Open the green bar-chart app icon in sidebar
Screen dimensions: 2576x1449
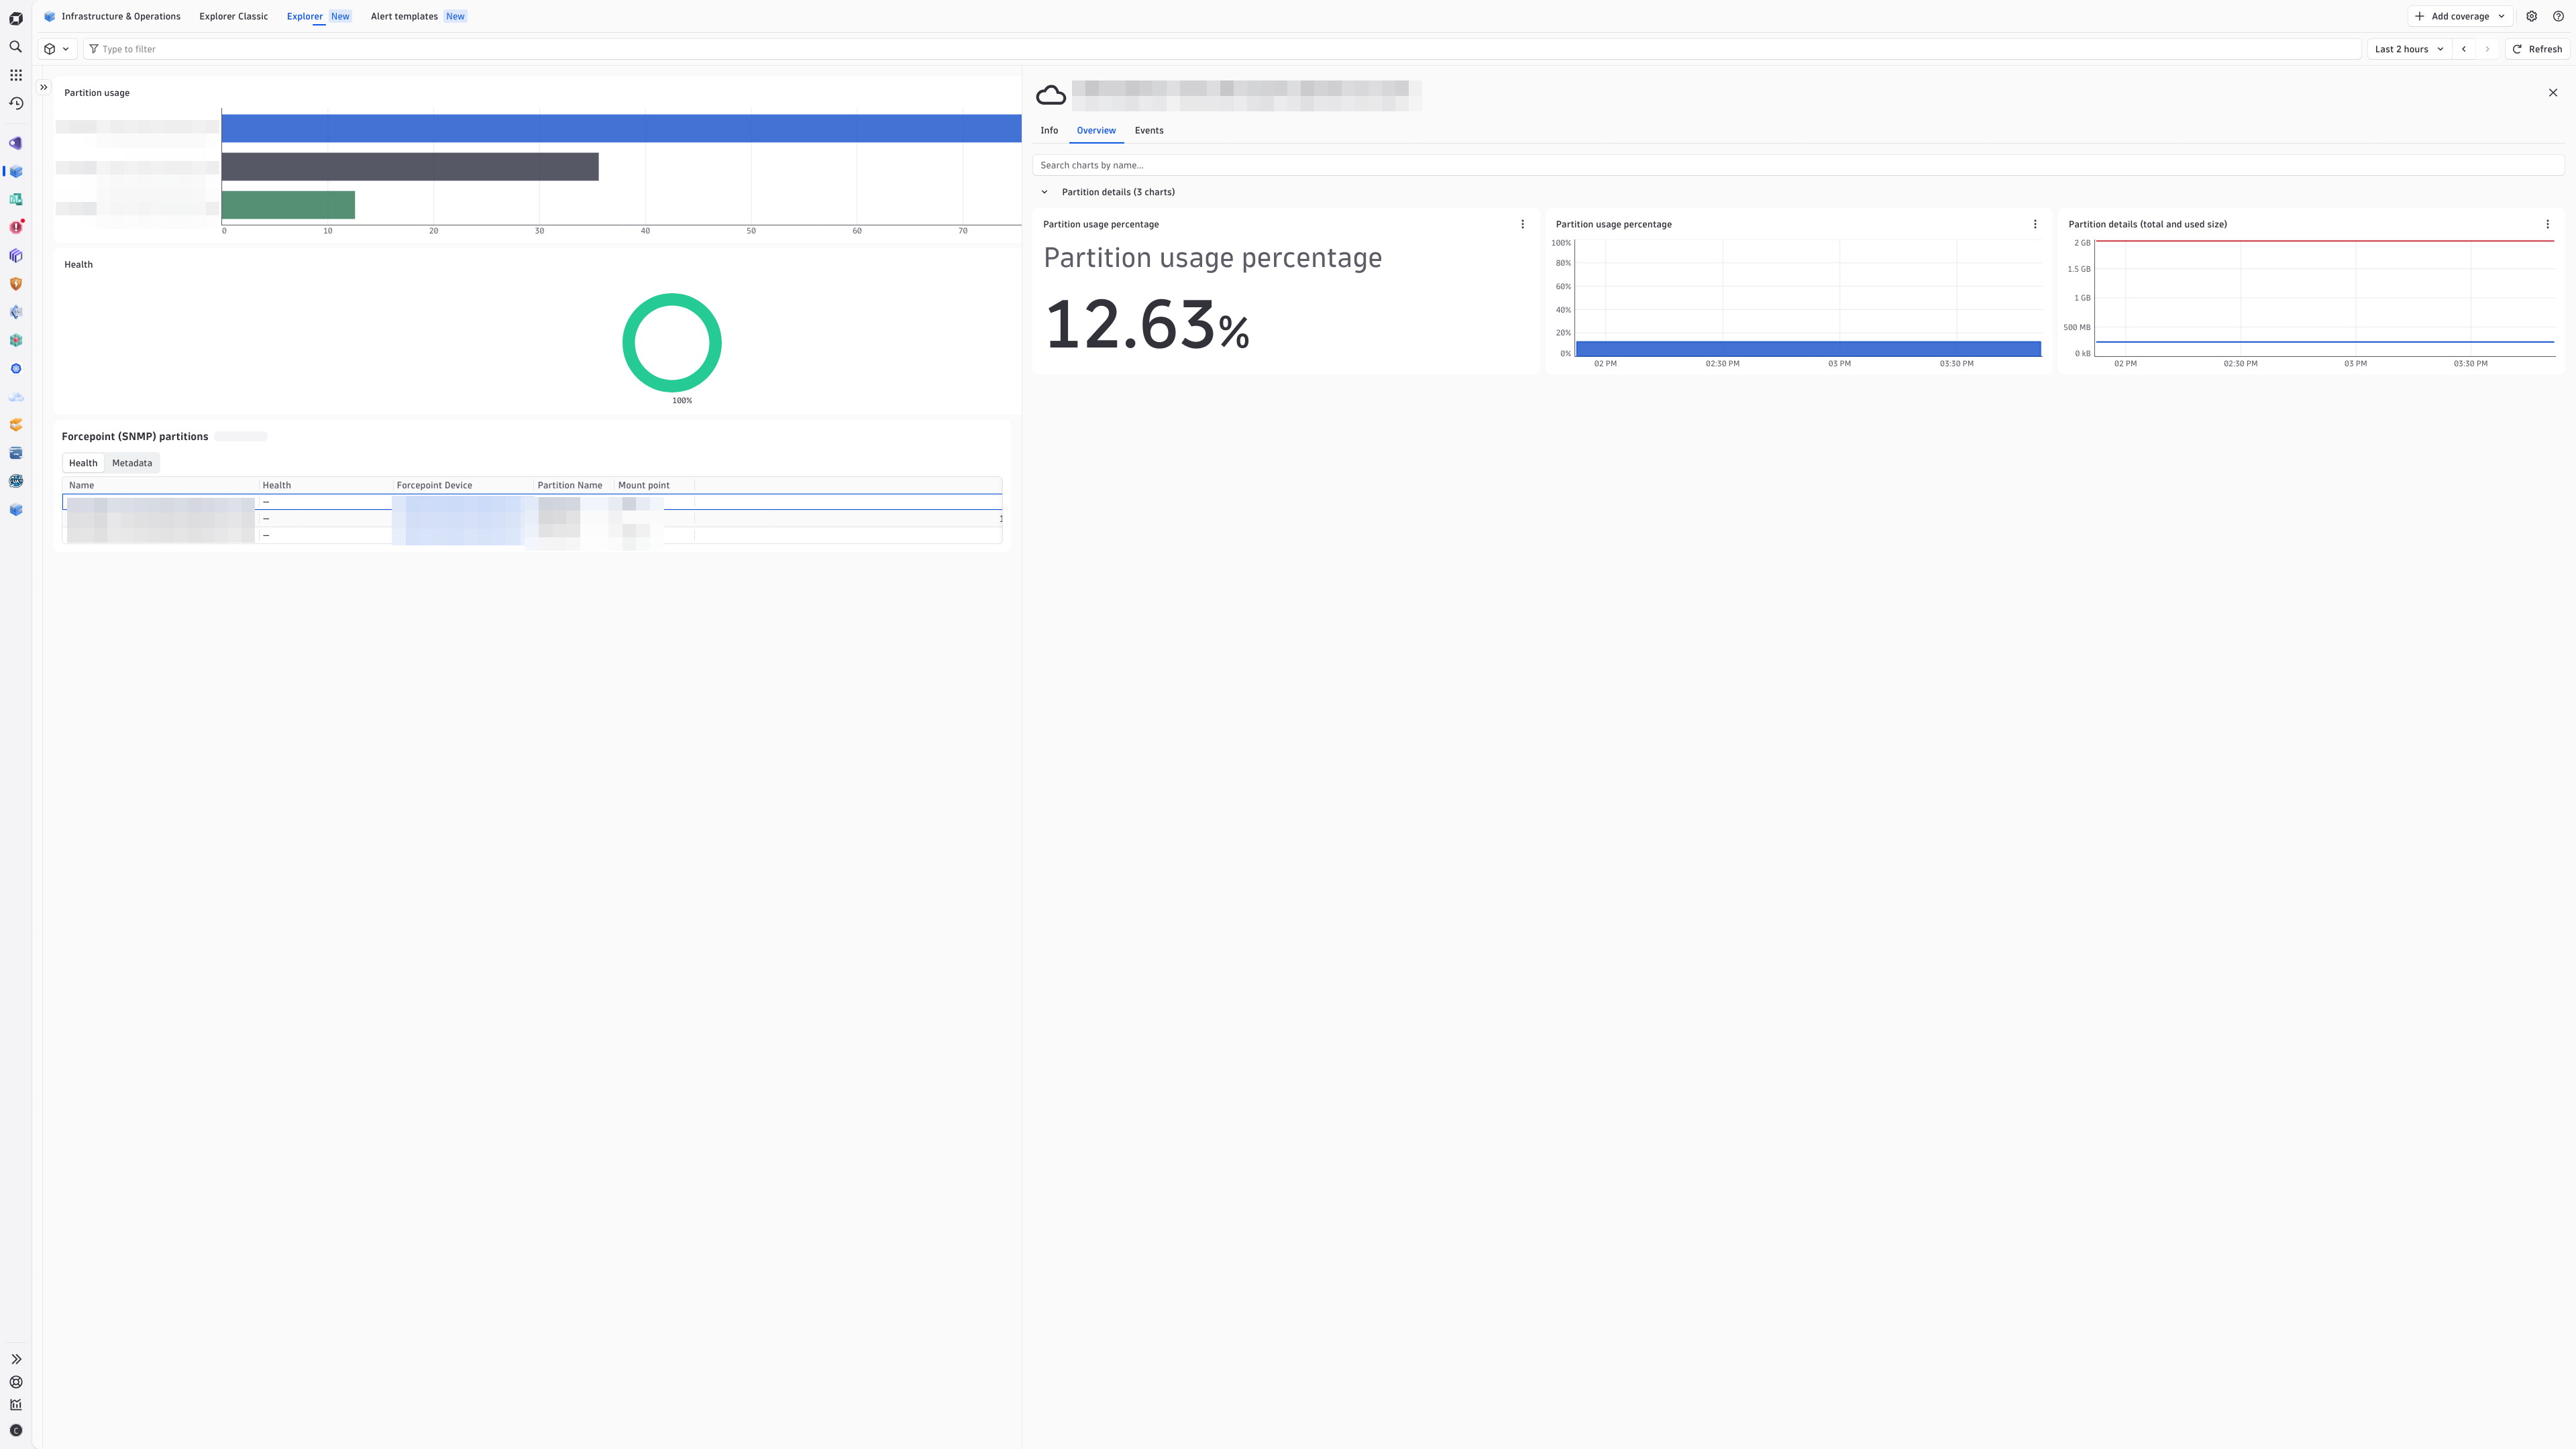16,199
